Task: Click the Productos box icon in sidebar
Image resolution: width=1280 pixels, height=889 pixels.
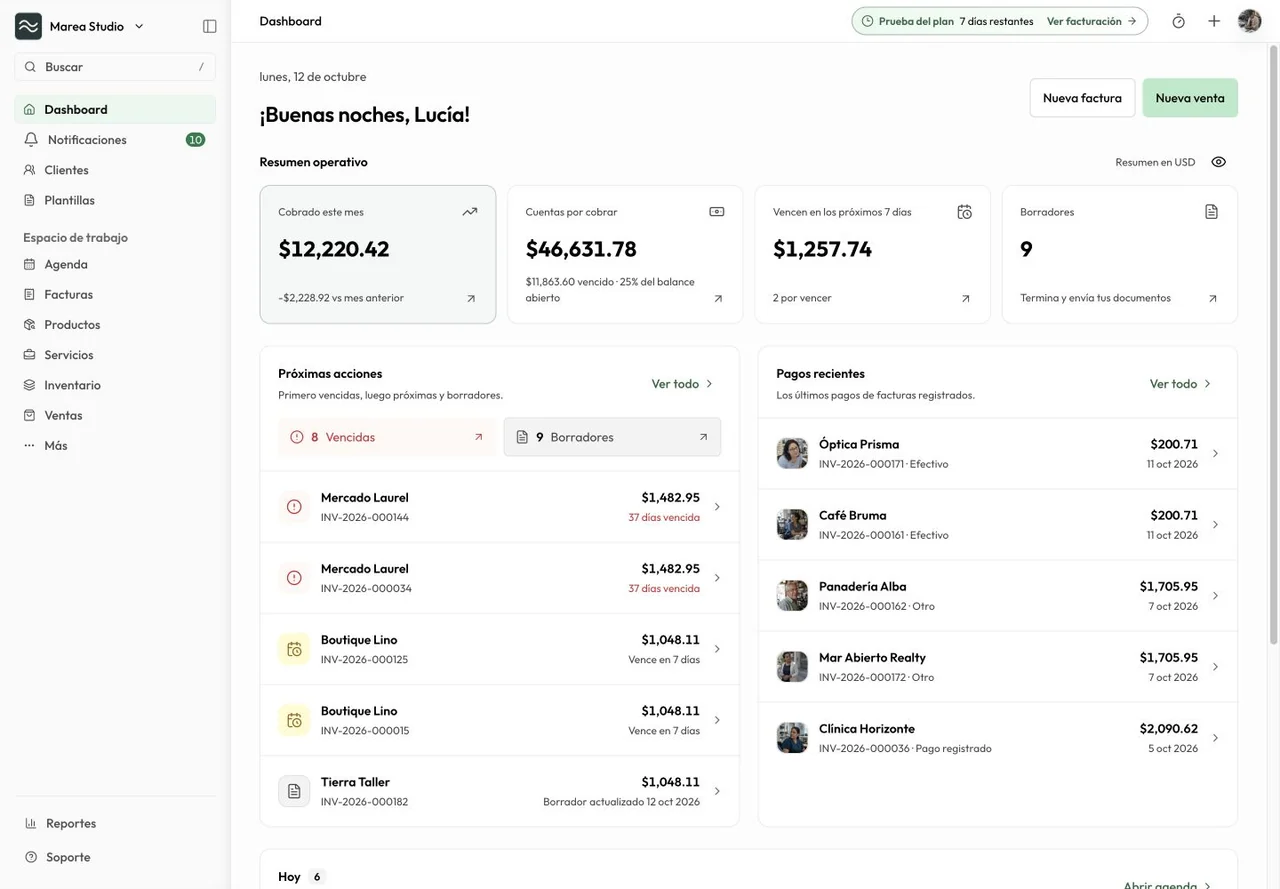Action: click(x=29, y=324)
